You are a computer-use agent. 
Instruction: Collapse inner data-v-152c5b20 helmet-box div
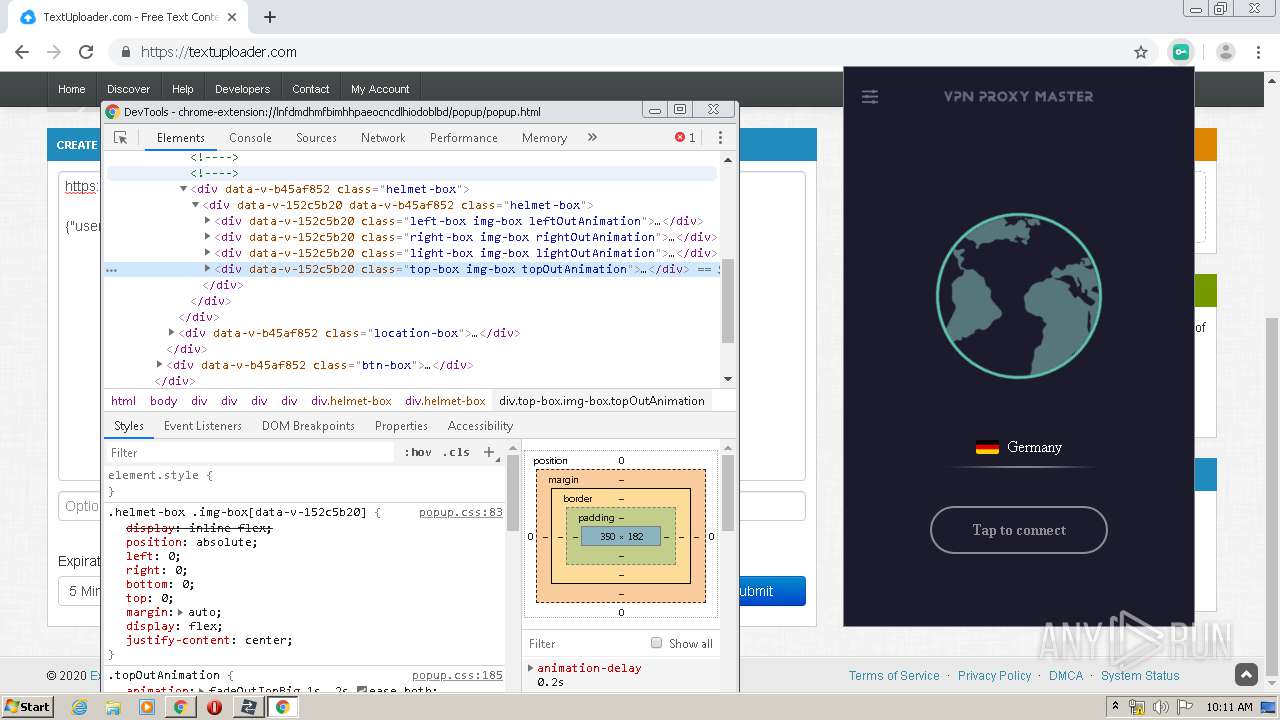tap(196, 205)
